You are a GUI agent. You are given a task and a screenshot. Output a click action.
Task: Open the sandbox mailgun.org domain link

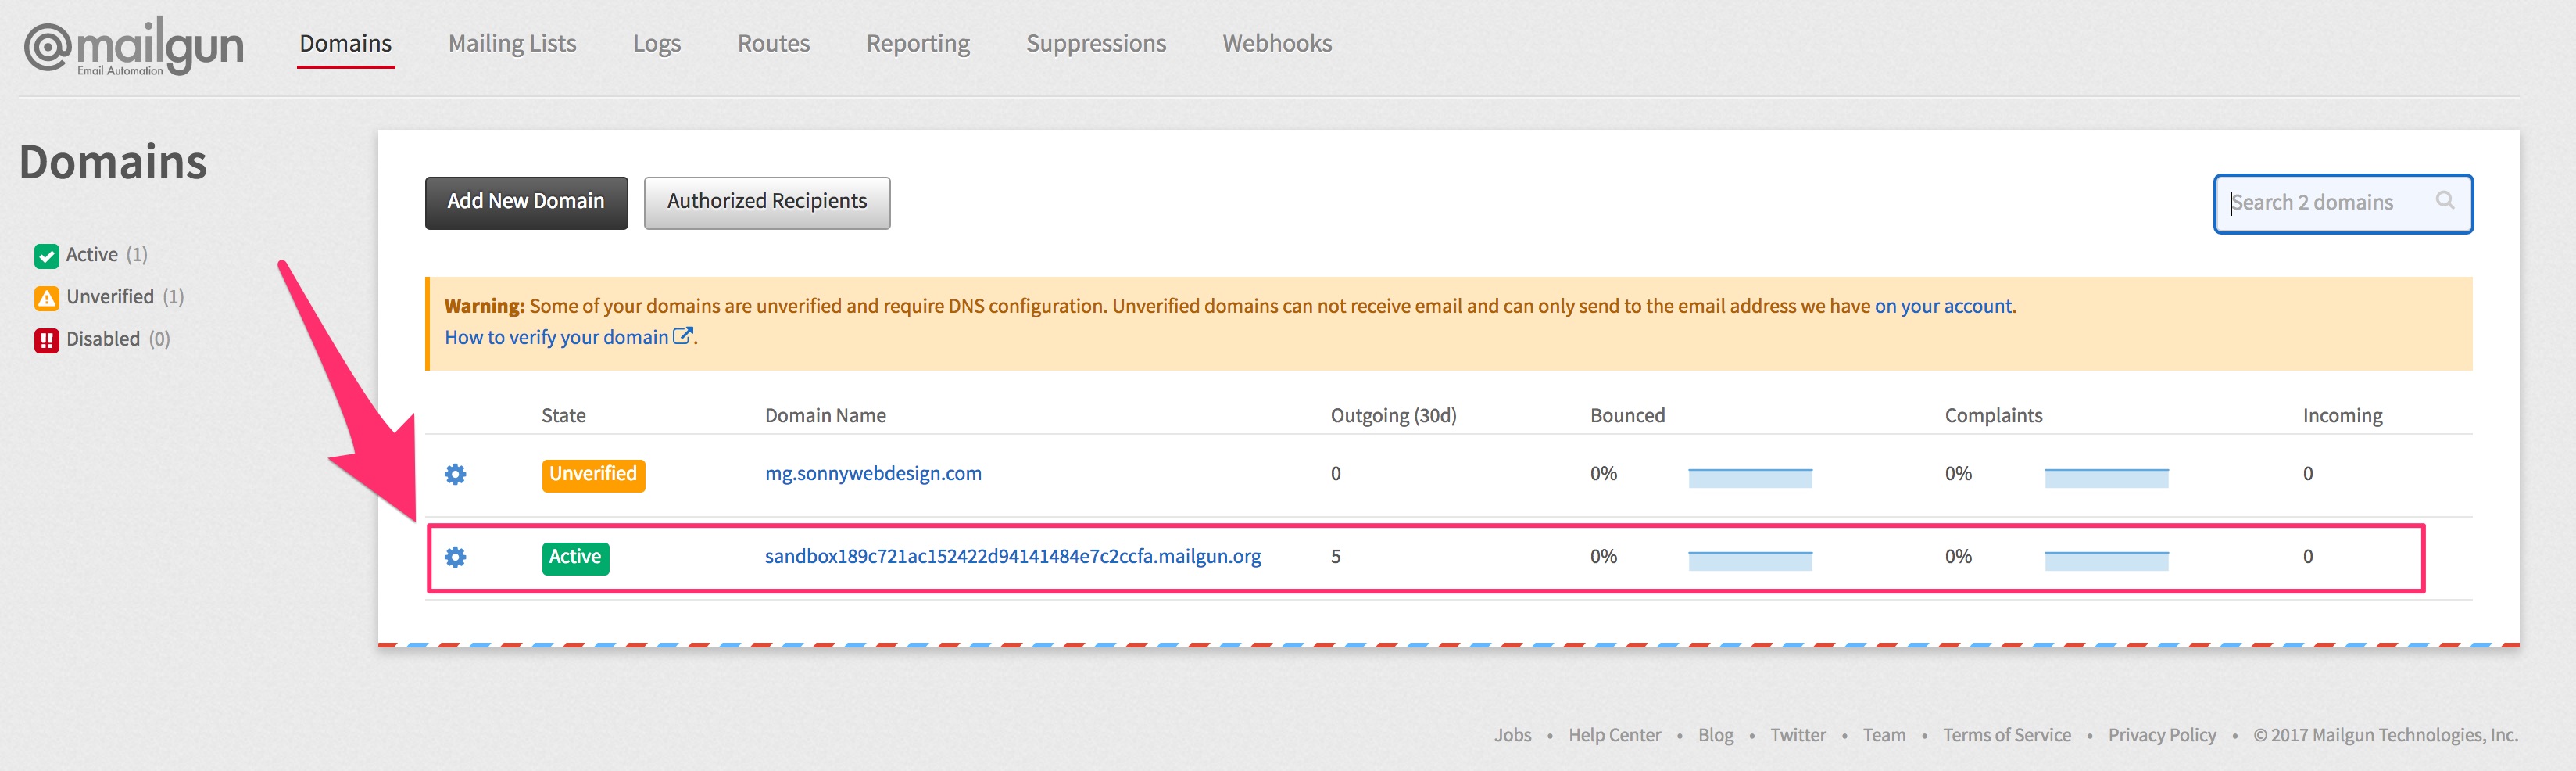[1013, 556]
